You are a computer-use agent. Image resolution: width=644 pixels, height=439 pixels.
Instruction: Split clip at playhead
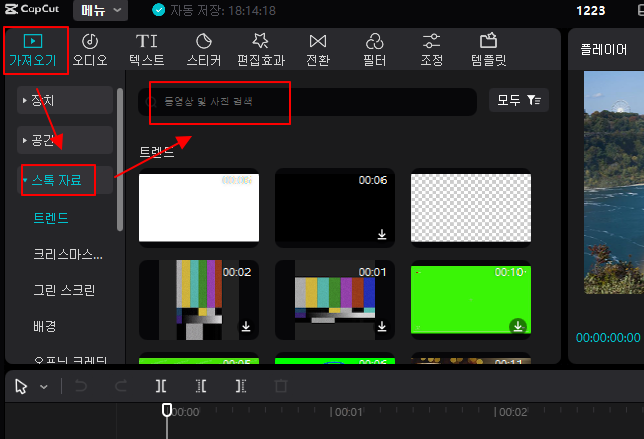(161, 386)
